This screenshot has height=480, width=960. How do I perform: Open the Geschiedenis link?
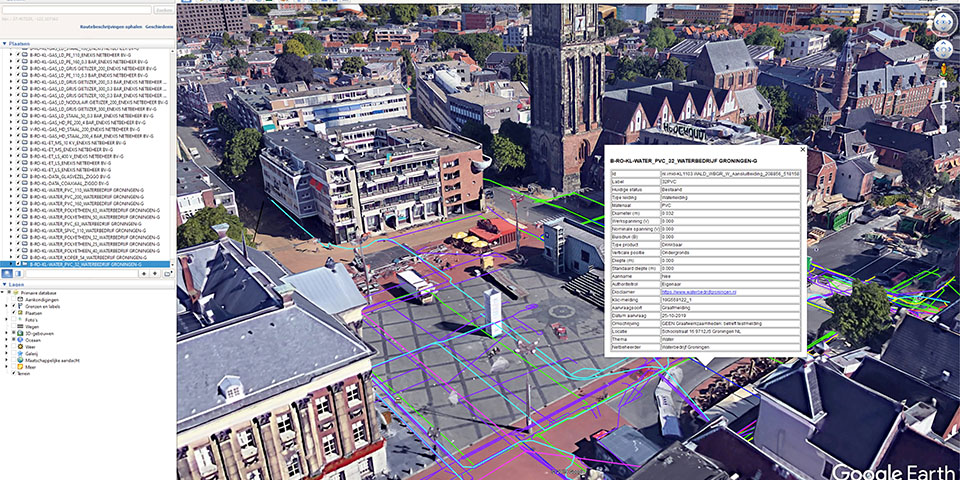pos(159,27)
